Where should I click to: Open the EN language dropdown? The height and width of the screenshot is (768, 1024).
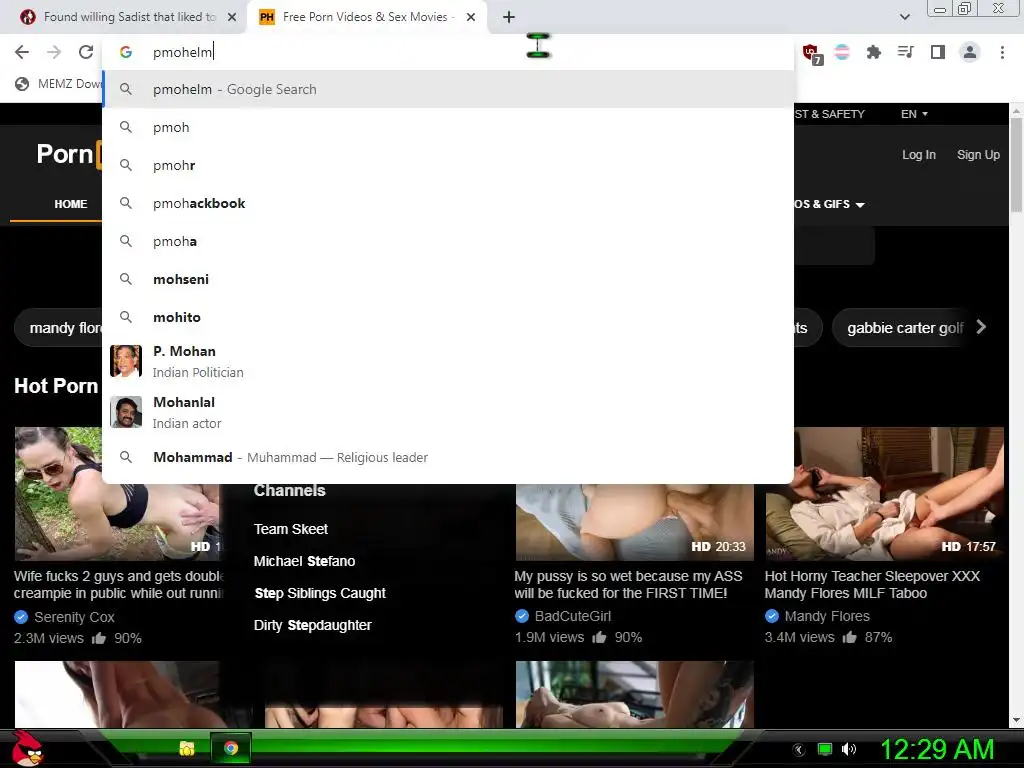pyautogui.click(x=914, y=114)
